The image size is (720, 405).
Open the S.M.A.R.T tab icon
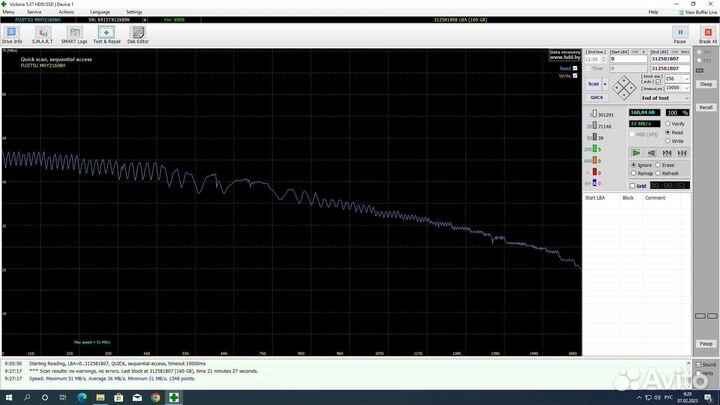point(43,35)
